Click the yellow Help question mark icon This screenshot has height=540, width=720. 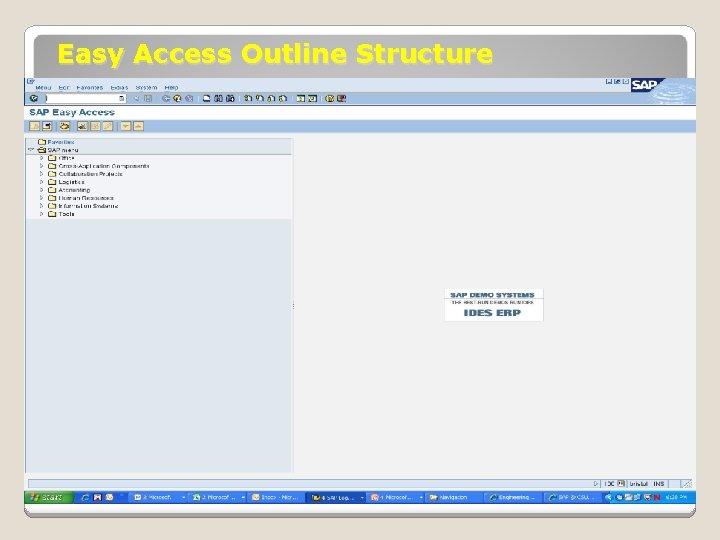click(x=330, y=98)
